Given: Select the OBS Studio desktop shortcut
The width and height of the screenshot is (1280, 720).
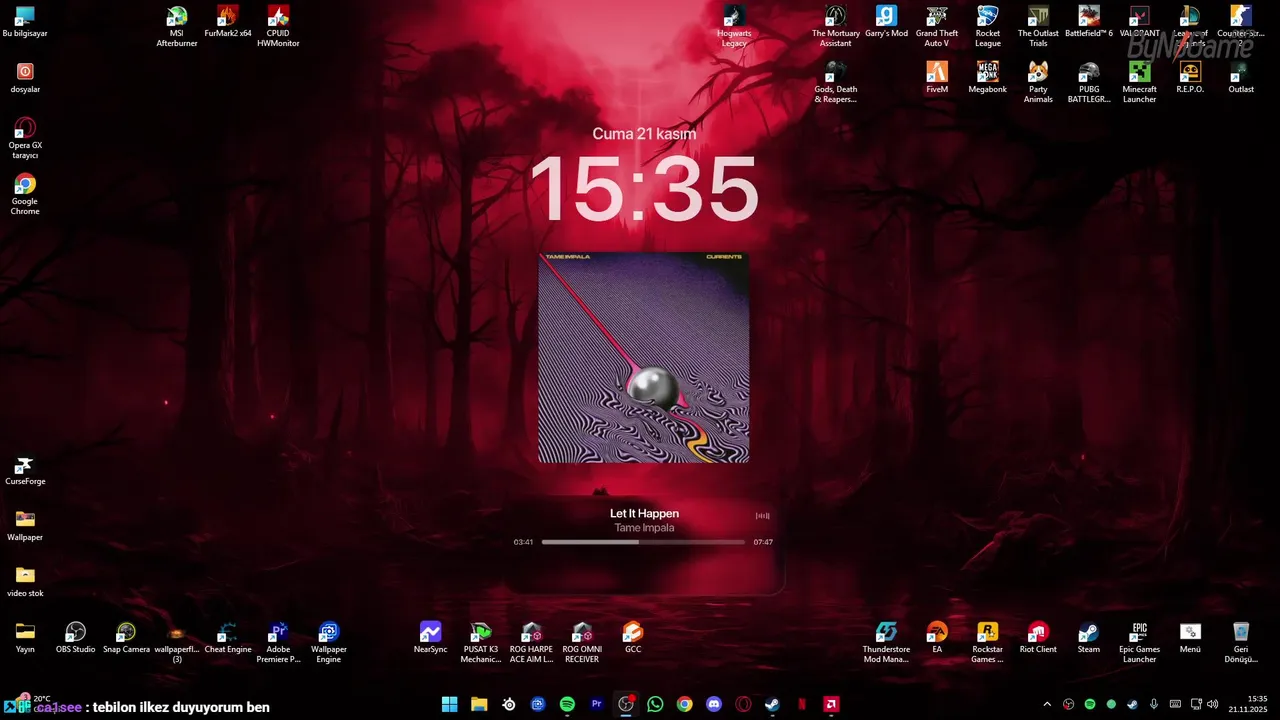Looking at the screenshot, I should pyautogui.click(x=76, y=638).
